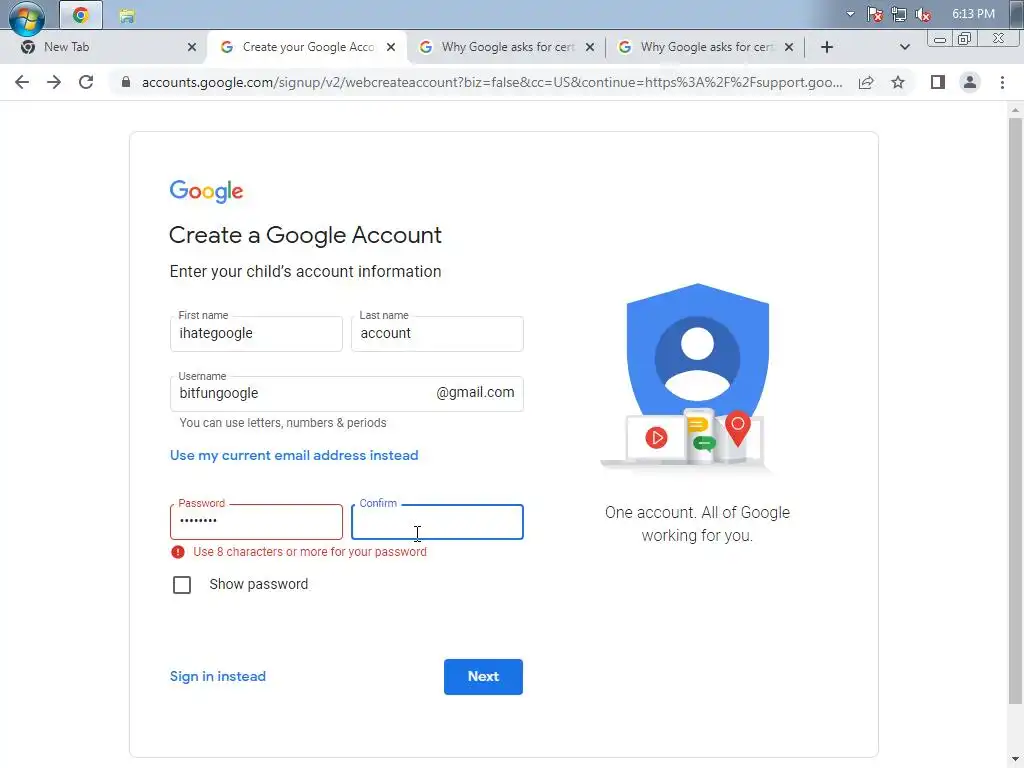
Task: Click the Confirm password field
Action: coord(437,522)
